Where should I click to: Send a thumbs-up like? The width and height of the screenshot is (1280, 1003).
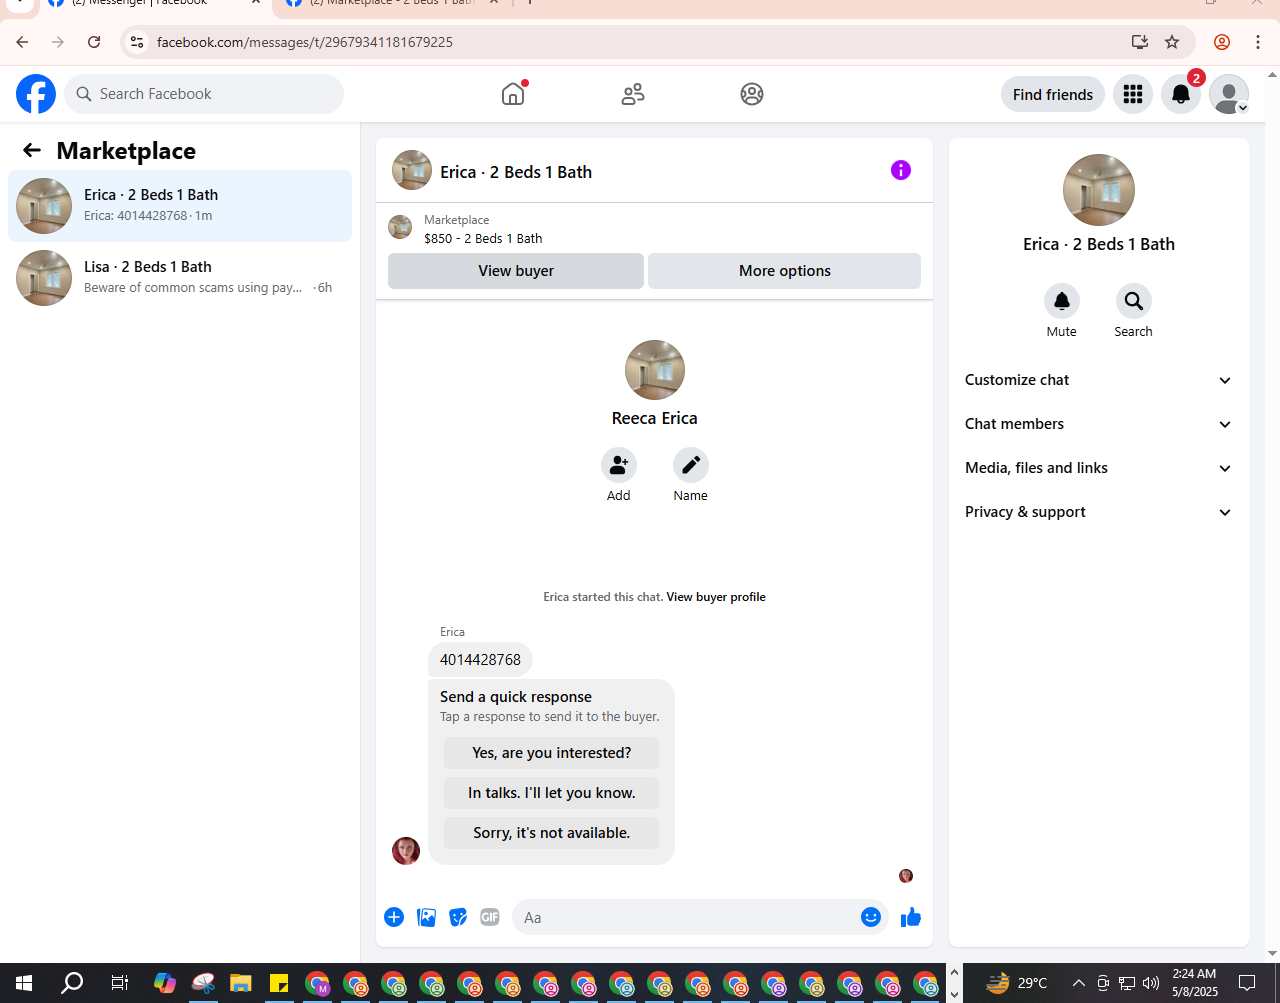(x=910, y=917)
